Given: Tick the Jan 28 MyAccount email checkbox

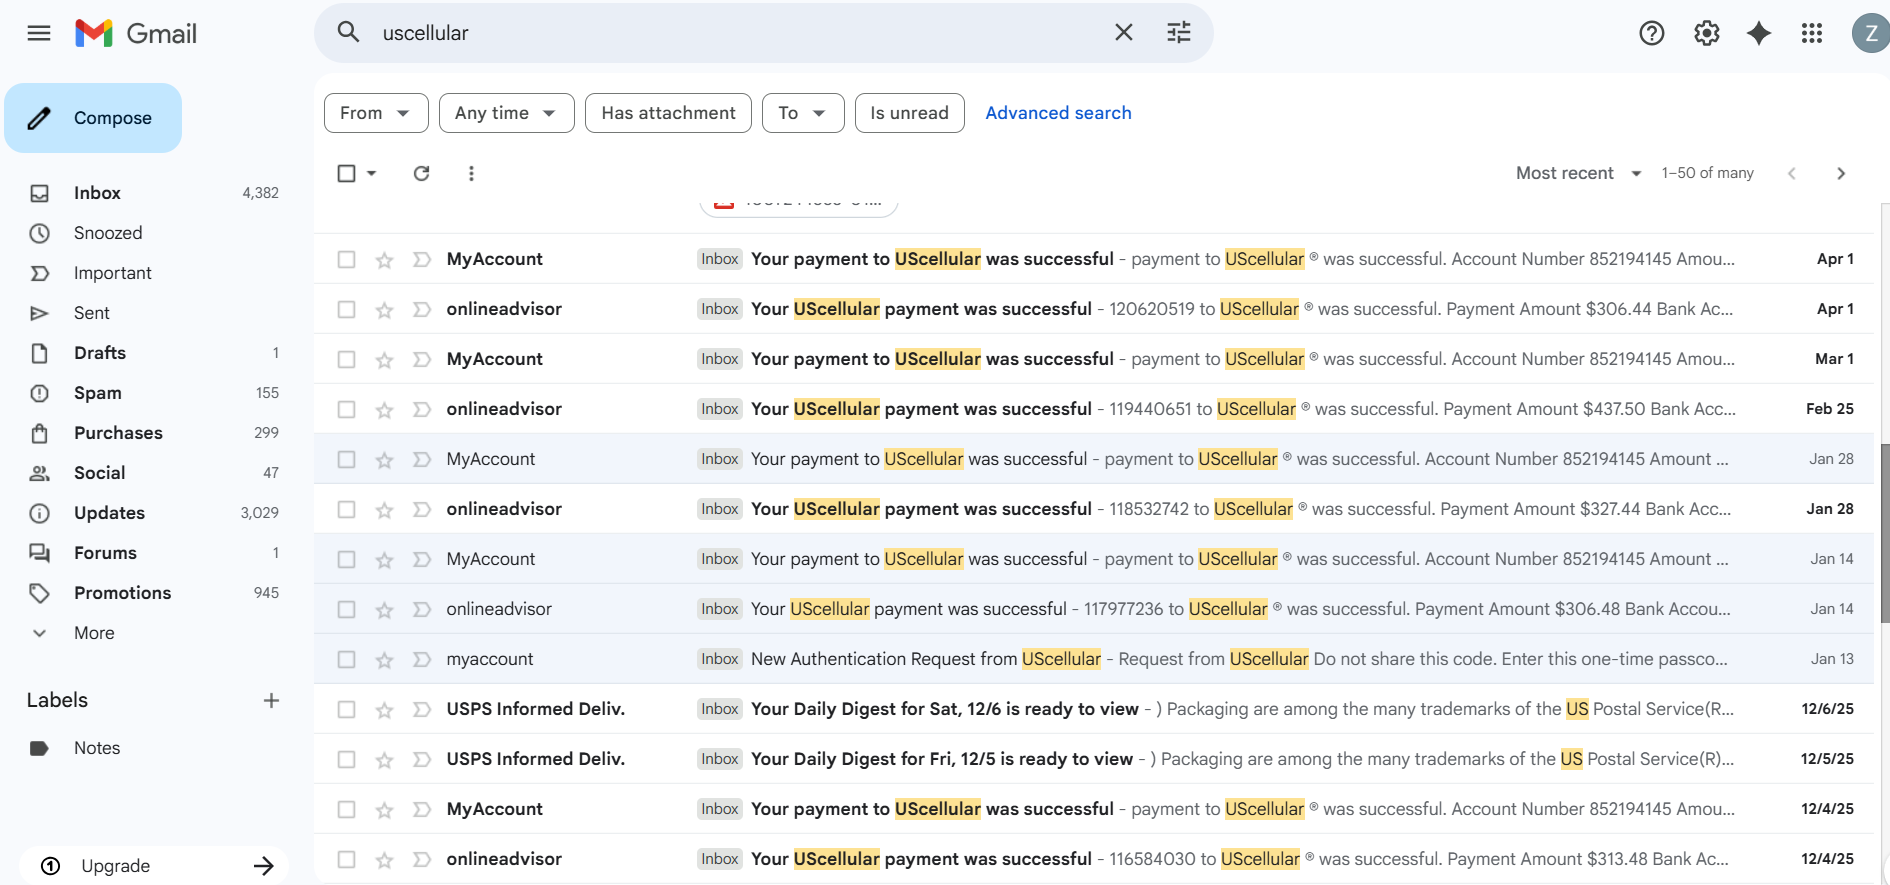Looking at the screenshot, I should (x=346, y=459).
